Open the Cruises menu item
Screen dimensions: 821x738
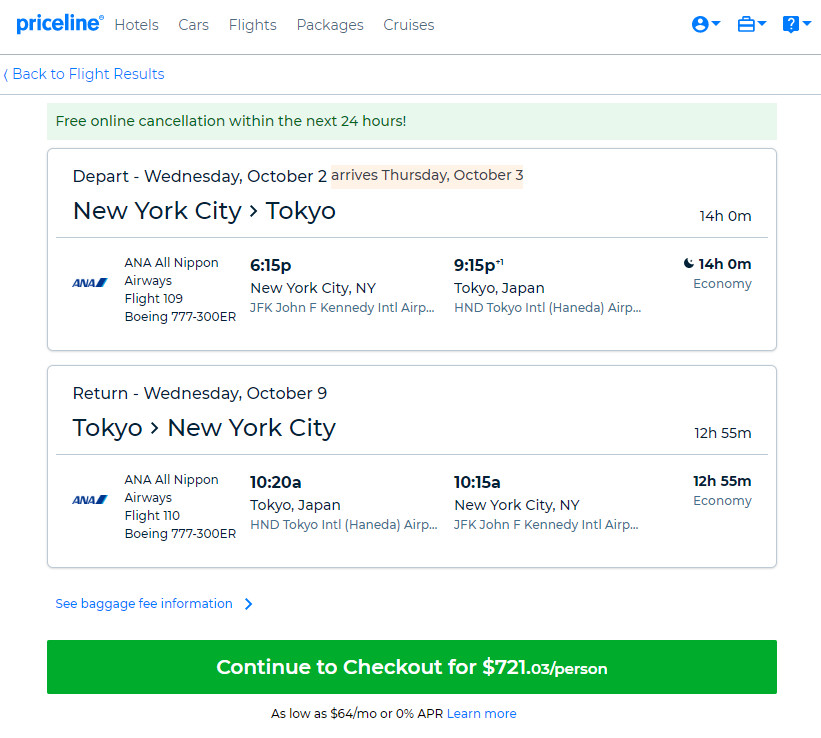(x=408, y=25)
